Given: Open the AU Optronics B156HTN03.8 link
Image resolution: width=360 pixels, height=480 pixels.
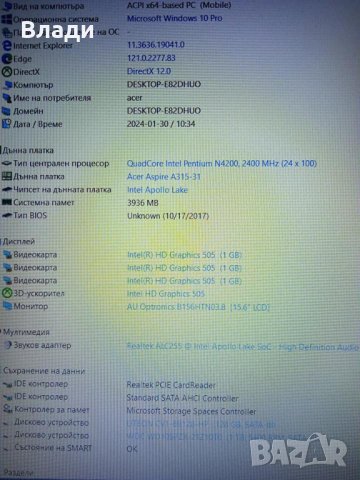Looking at the screenshot, I should [x=198, y=307].
